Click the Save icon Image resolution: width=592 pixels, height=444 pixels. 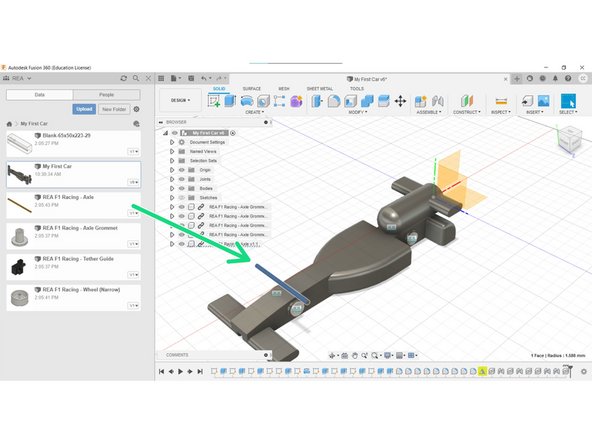coord(191,78)
